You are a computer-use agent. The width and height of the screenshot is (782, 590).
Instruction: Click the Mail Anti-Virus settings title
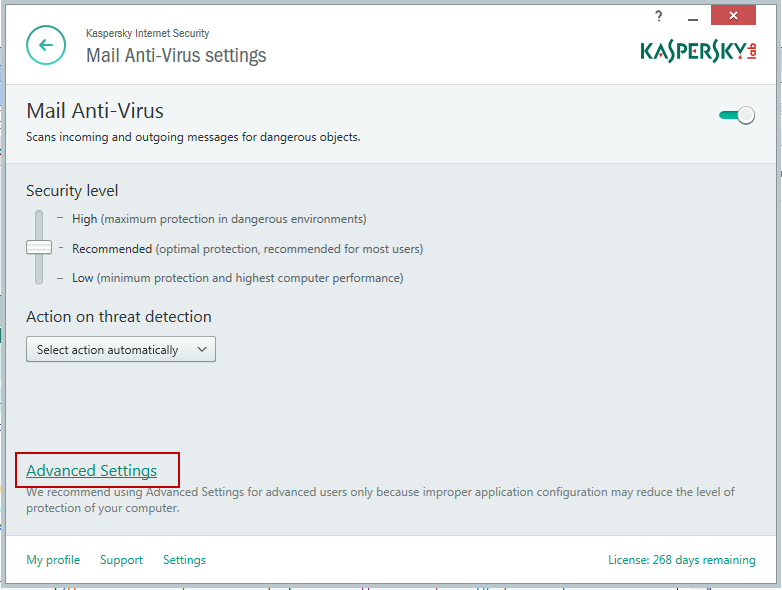coord(176,55)
